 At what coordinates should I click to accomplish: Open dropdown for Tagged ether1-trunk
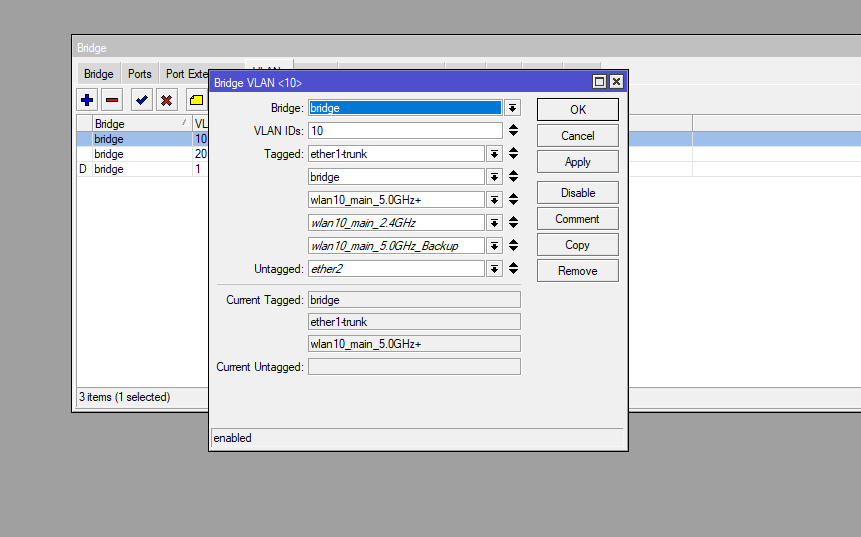coord(494,154)
